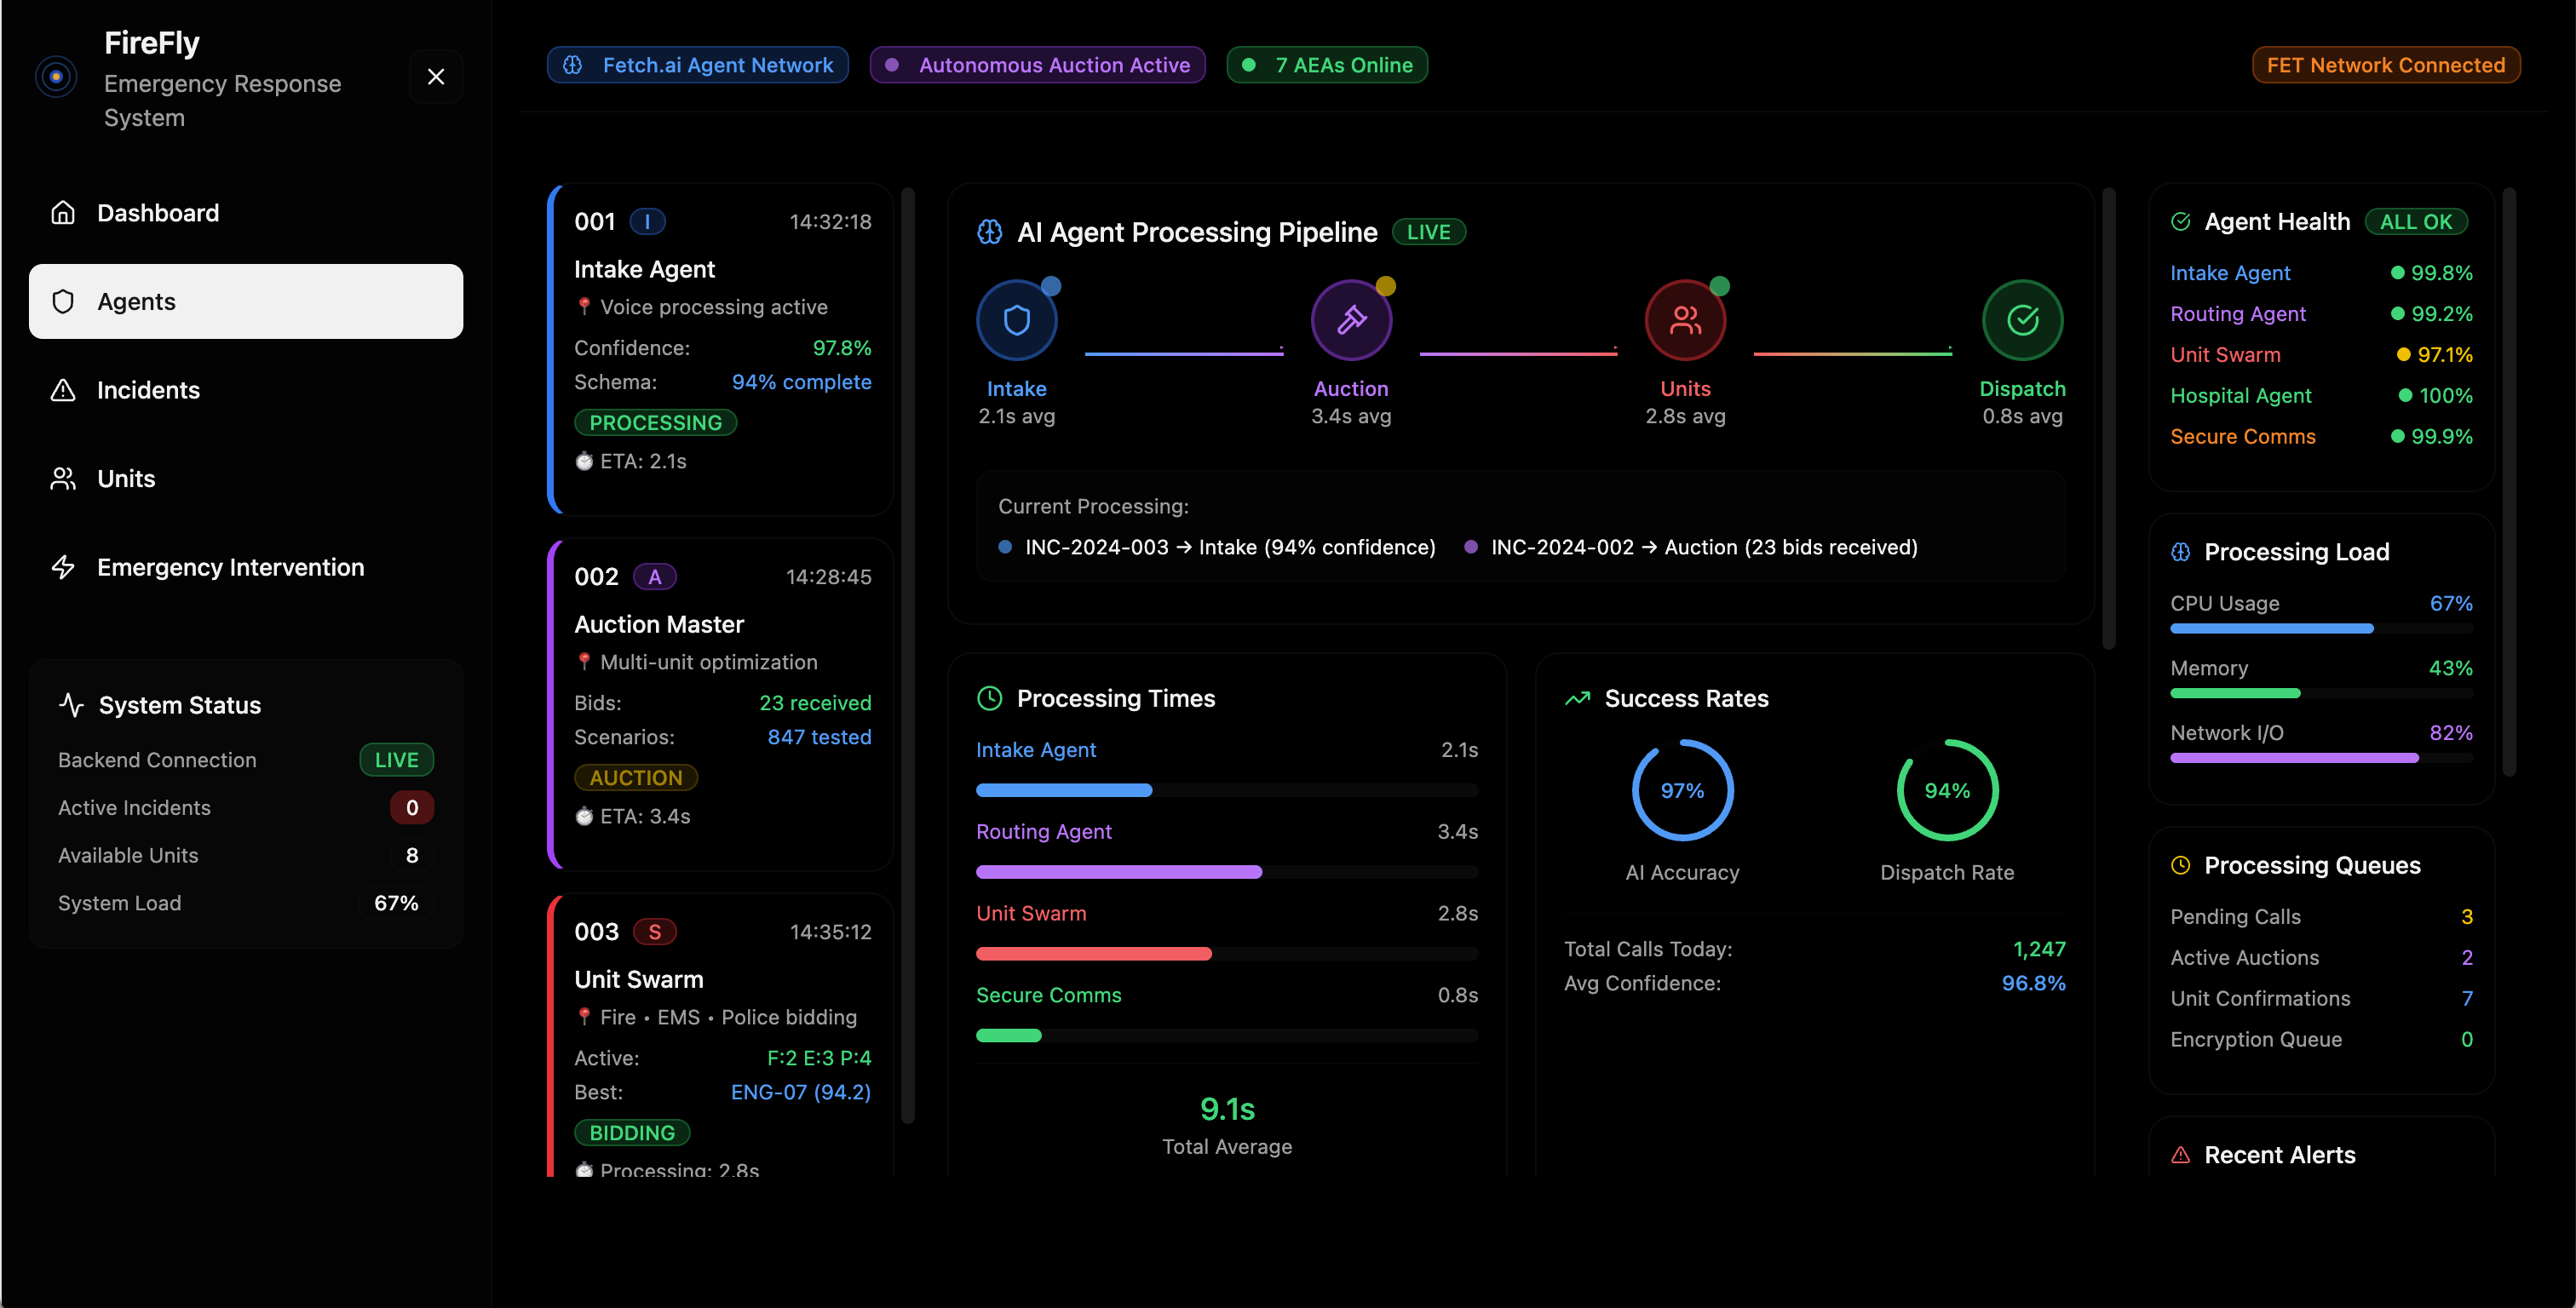2576x1308 pixels.
Task: Click the Recent Alerts warning triangle icon
Action: [2181, 1155]
